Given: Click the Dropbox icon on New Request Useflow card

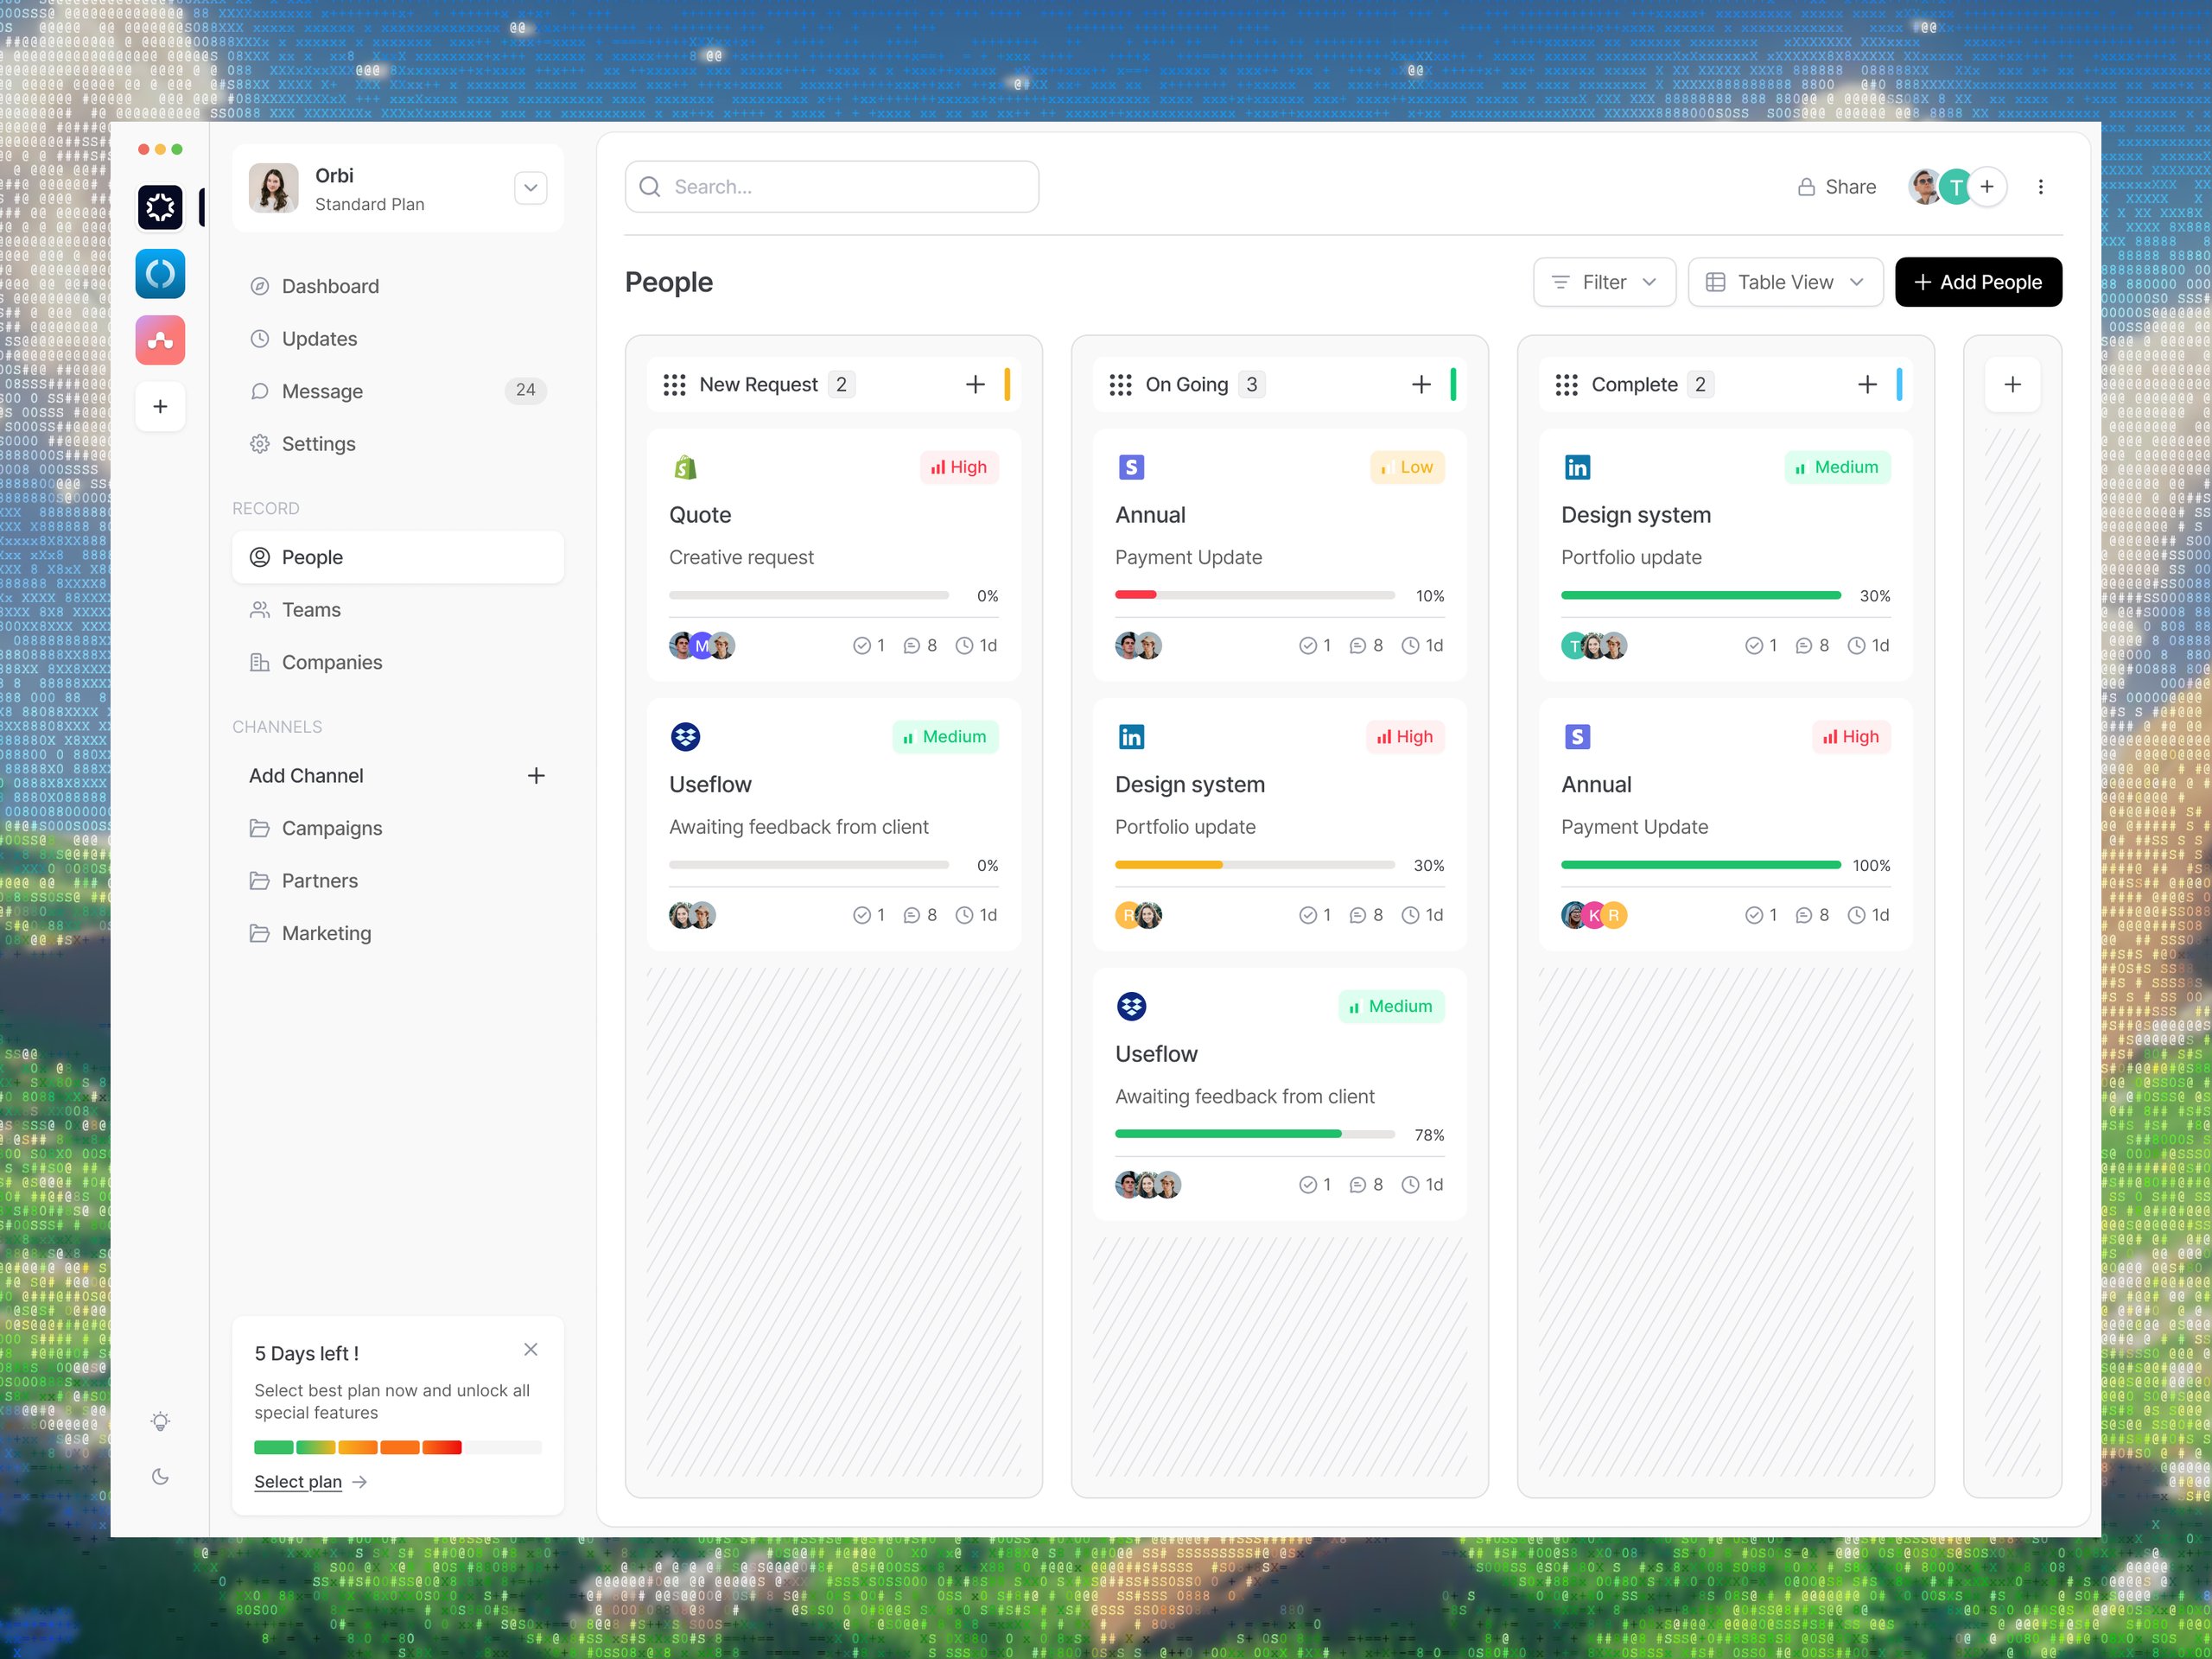Looking at the screenshot, I should click(685, 737).
